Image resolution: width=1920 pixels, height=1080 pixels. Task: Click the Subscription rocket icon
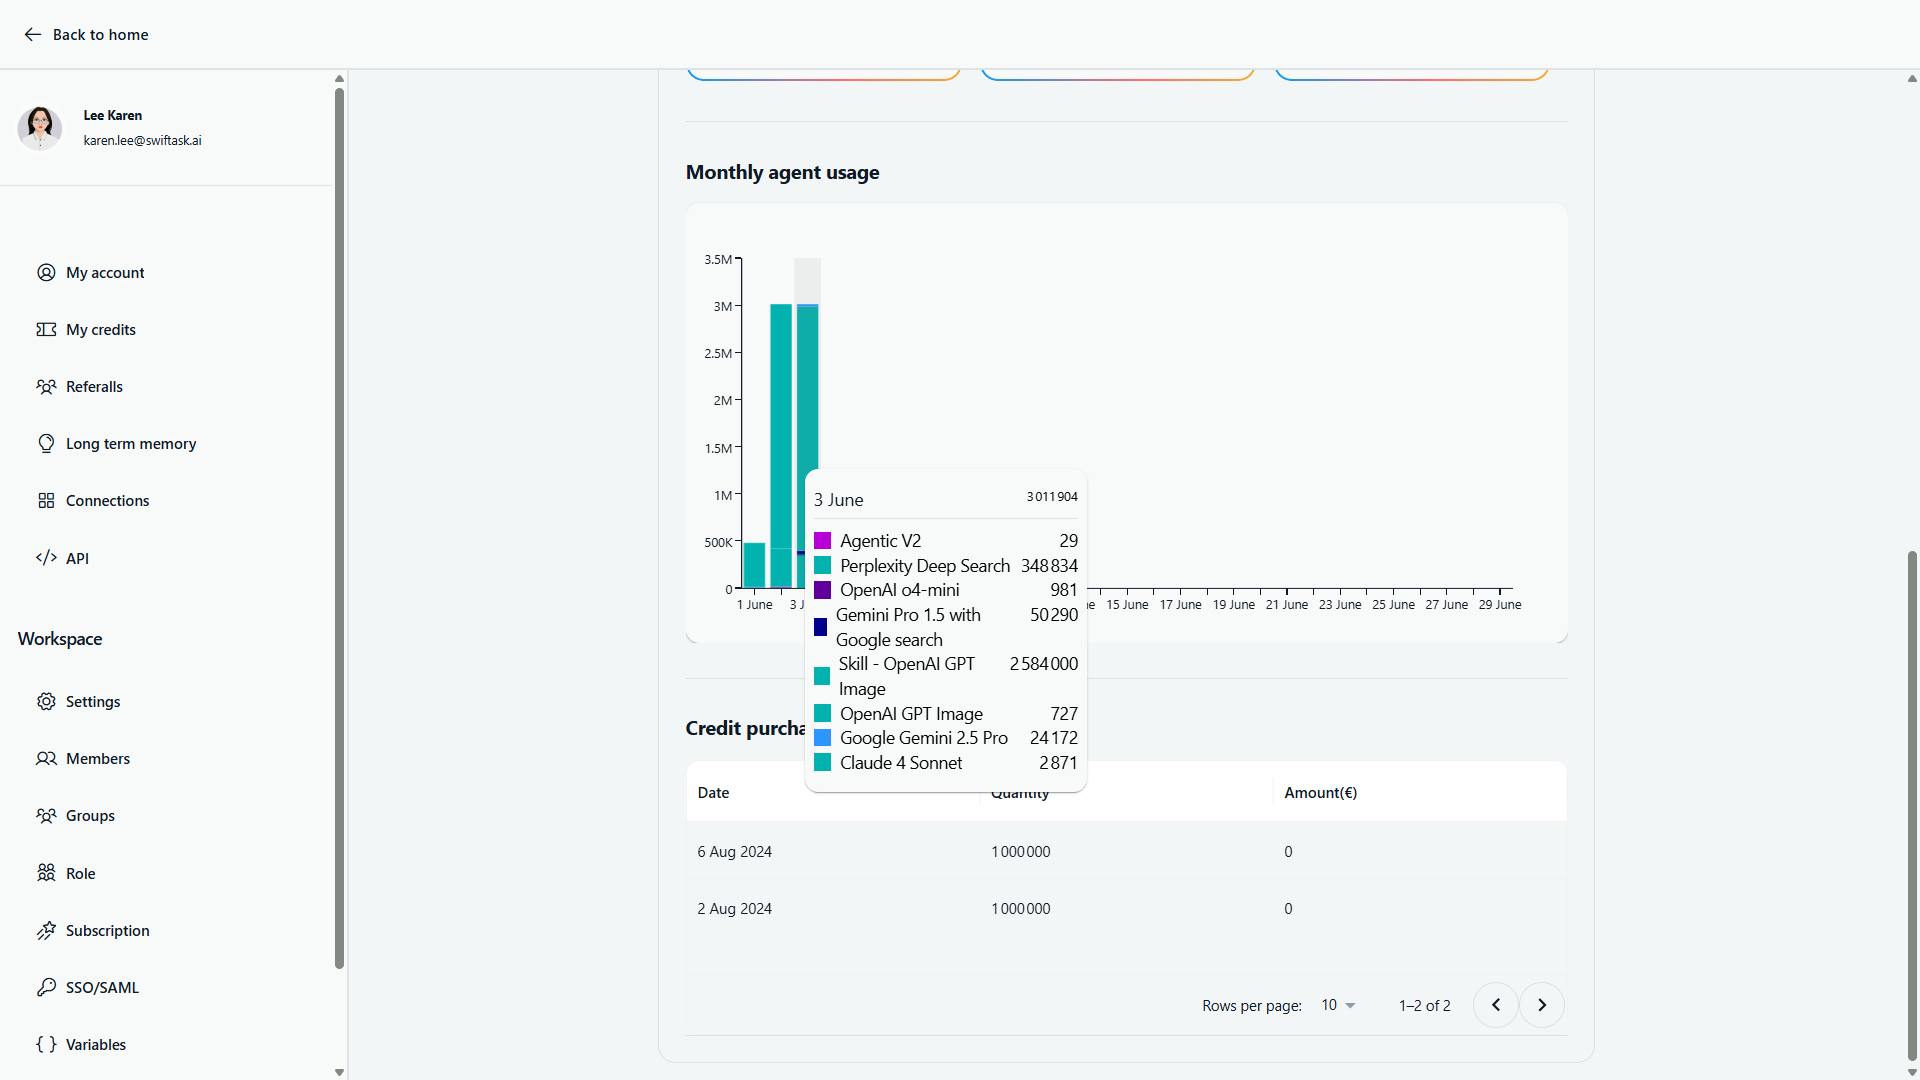[46, 931]
